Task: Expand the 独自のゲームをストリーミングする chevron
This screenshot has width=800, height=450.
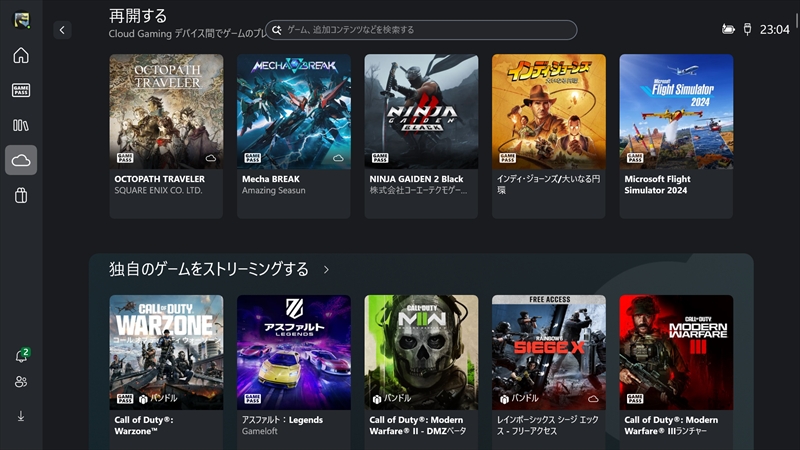Action: pos(326,270)
